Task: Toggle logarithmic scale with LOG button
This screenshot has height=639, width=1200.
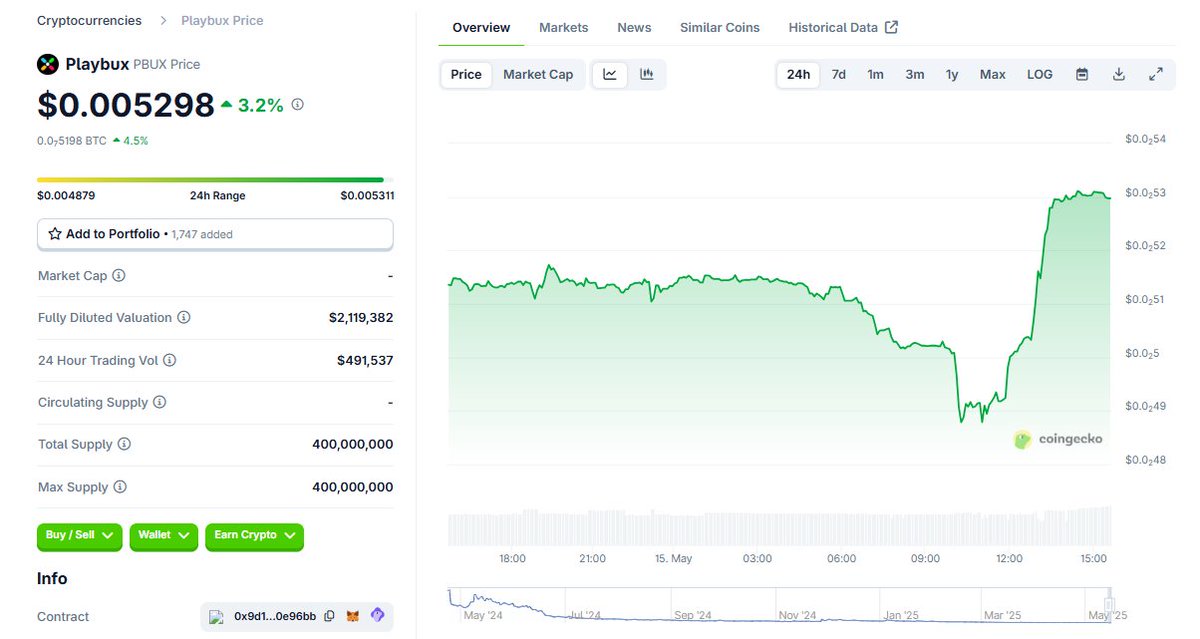Action: pyautogui.click(x=1039, y=74)
